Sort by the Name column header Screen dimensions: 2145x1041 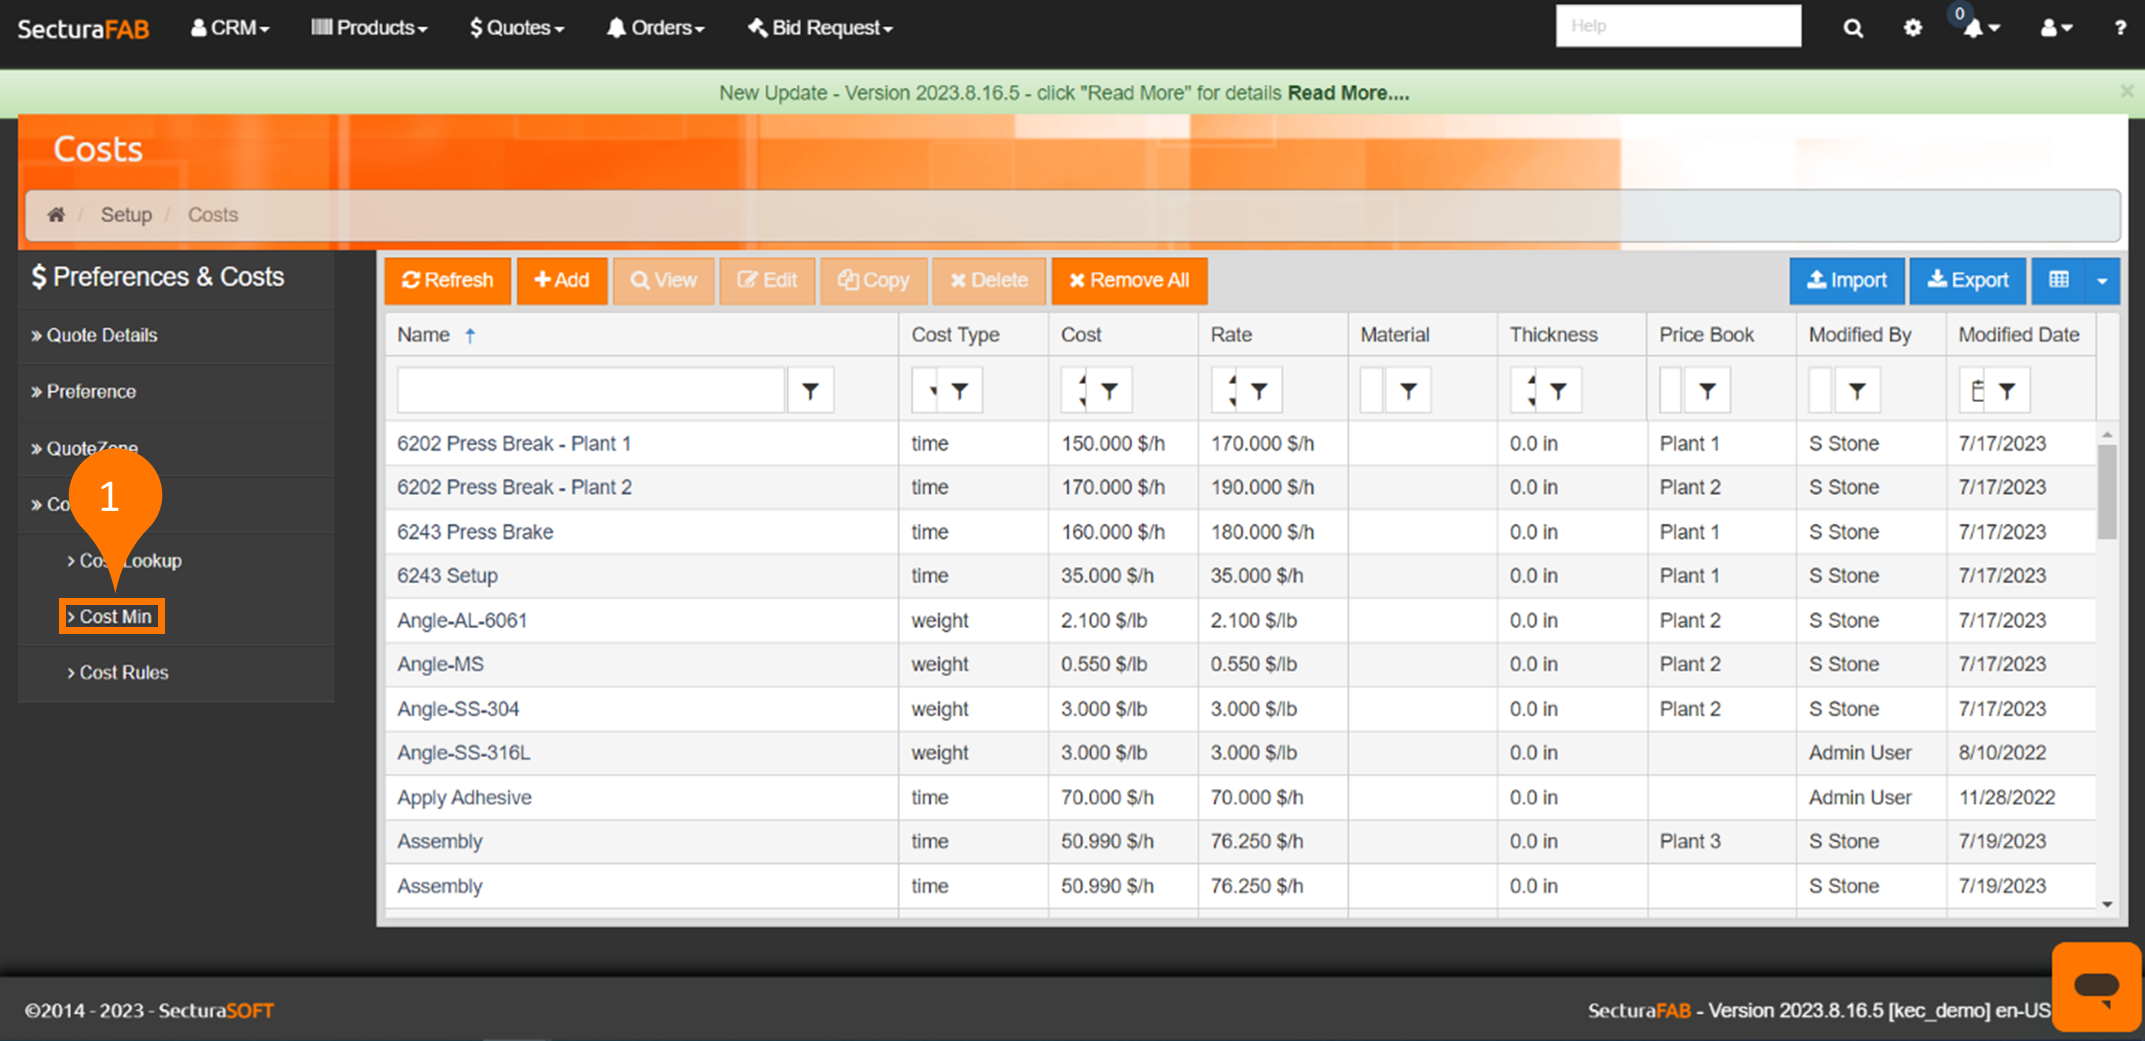424,335
